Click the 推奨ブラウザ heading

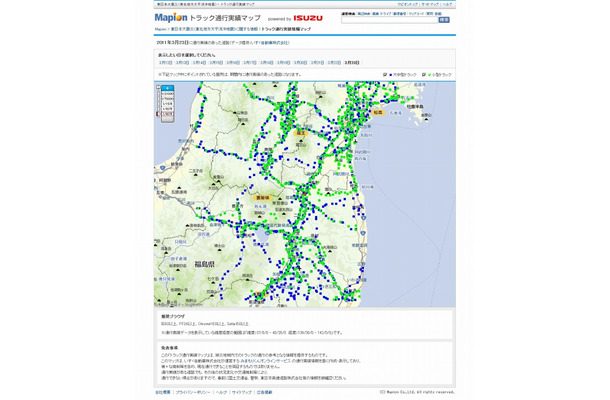click(x=173, y=317)
